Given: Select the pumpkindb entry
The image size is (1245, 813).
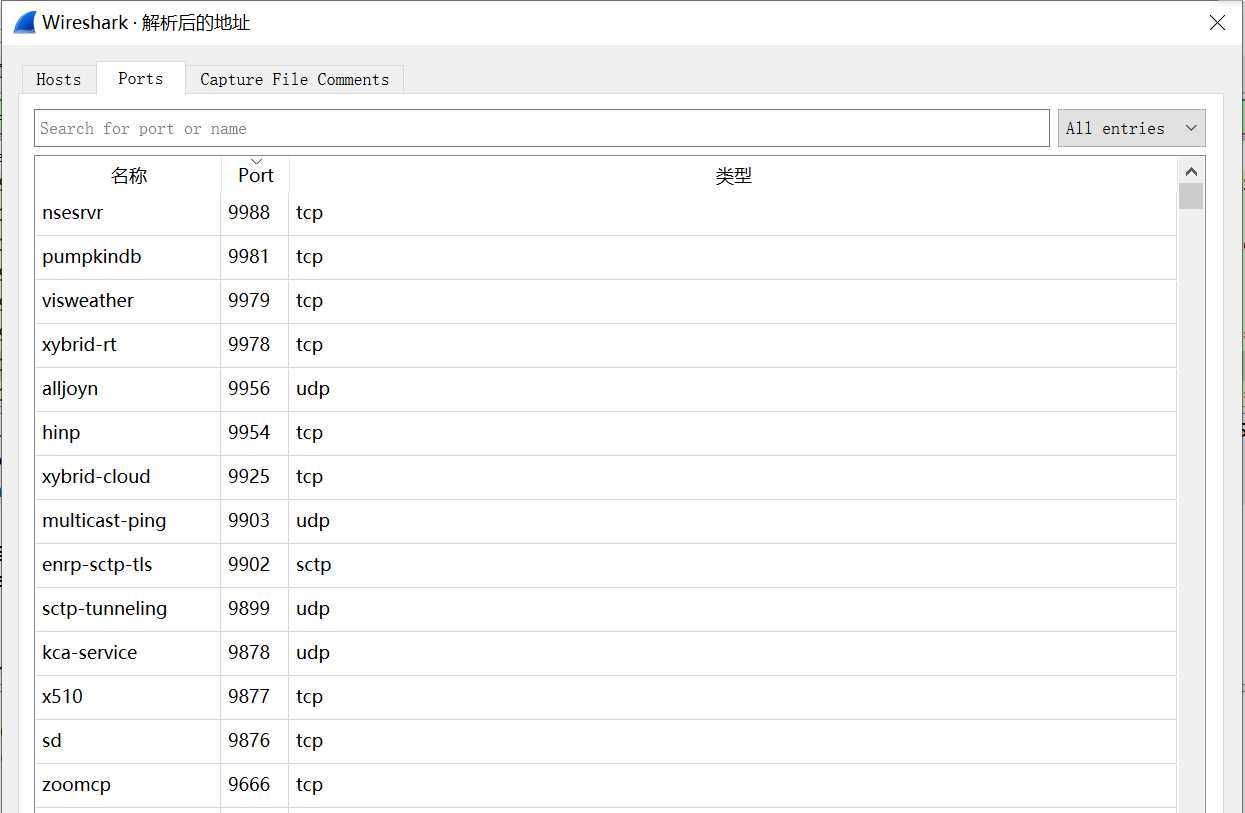Looking at the screenshot, I should pos(91,257).
